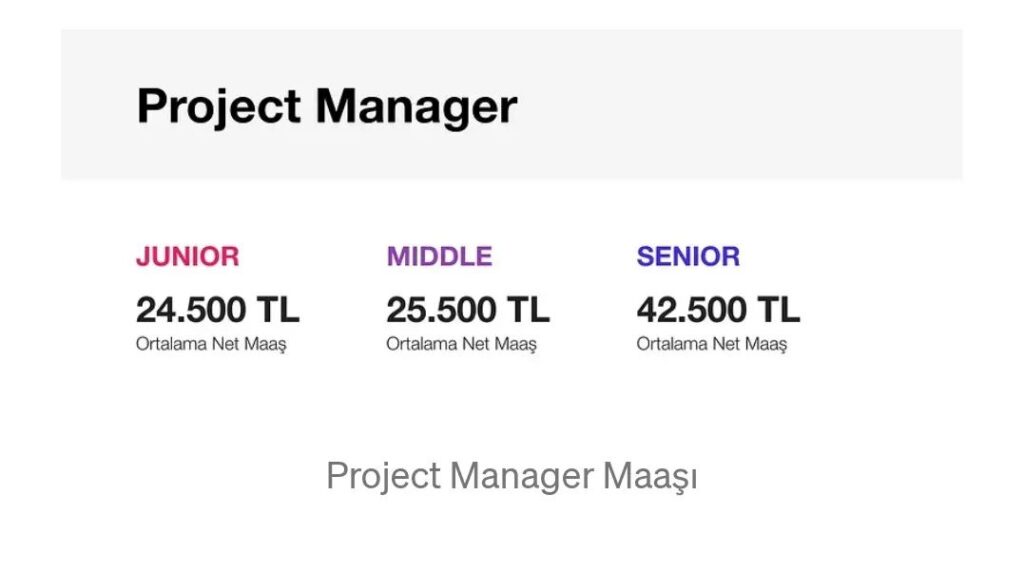Click "Ortalama Net Maaş" under the Middle salary
Screen dimensions: 1024x571
(461, 344)
